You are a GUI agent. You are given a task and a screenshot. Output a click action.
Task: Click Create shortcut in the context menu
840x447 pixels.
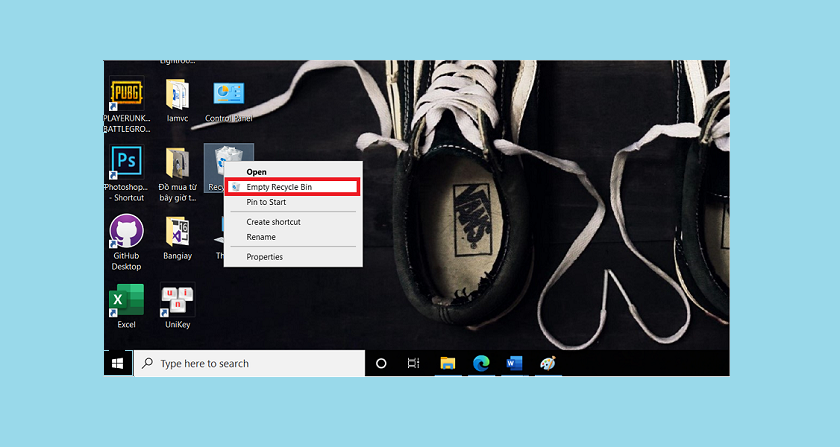point(273,222)
